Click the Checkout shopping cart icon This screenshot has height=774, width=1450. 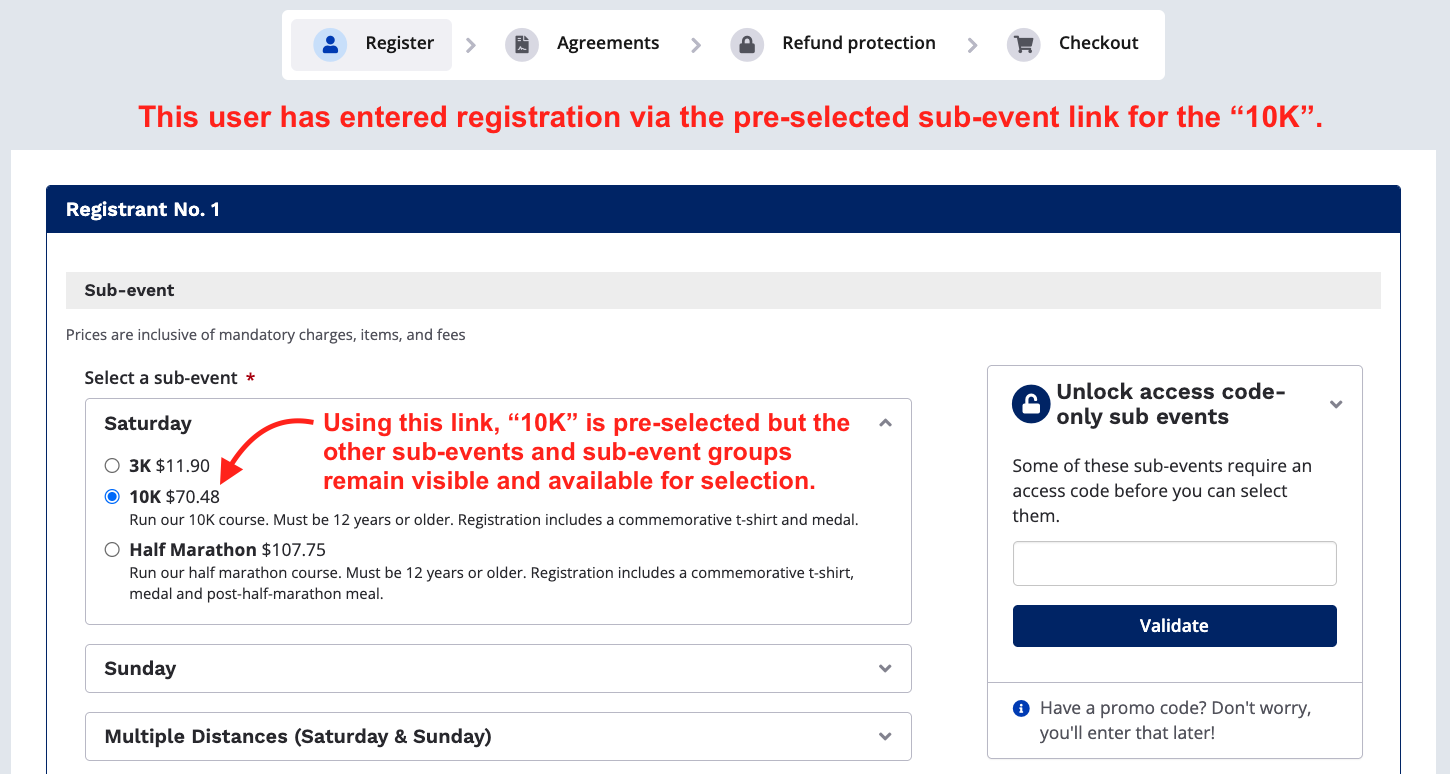[x=1023, y=45]
